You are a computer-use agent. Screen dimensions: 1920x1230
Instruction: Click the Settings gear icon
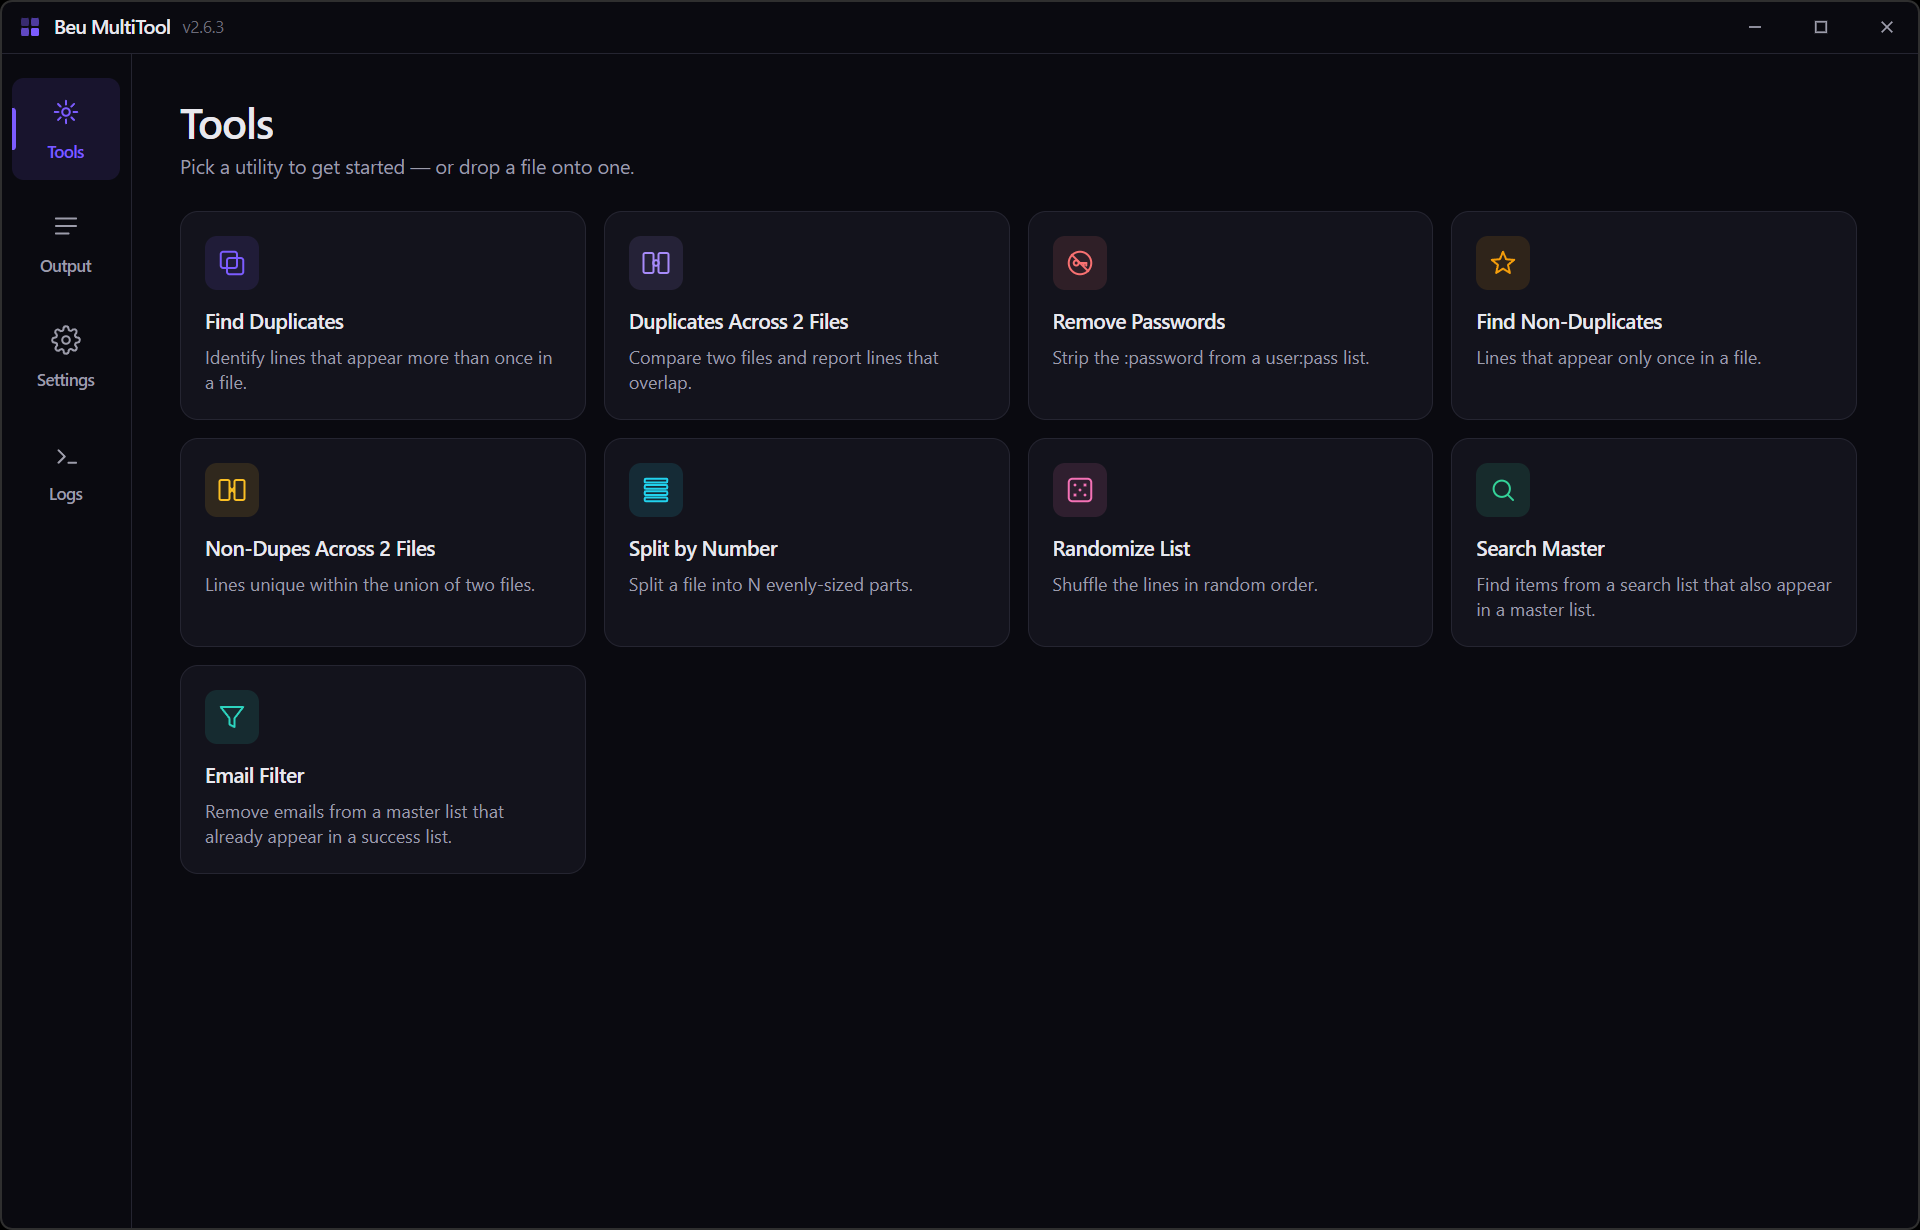66,340
